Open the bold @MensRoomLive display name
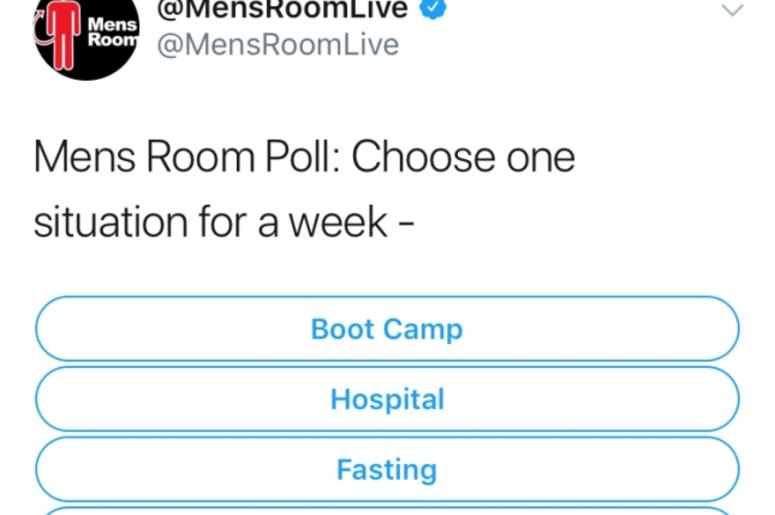775x515 pixels. coord(282,9)
